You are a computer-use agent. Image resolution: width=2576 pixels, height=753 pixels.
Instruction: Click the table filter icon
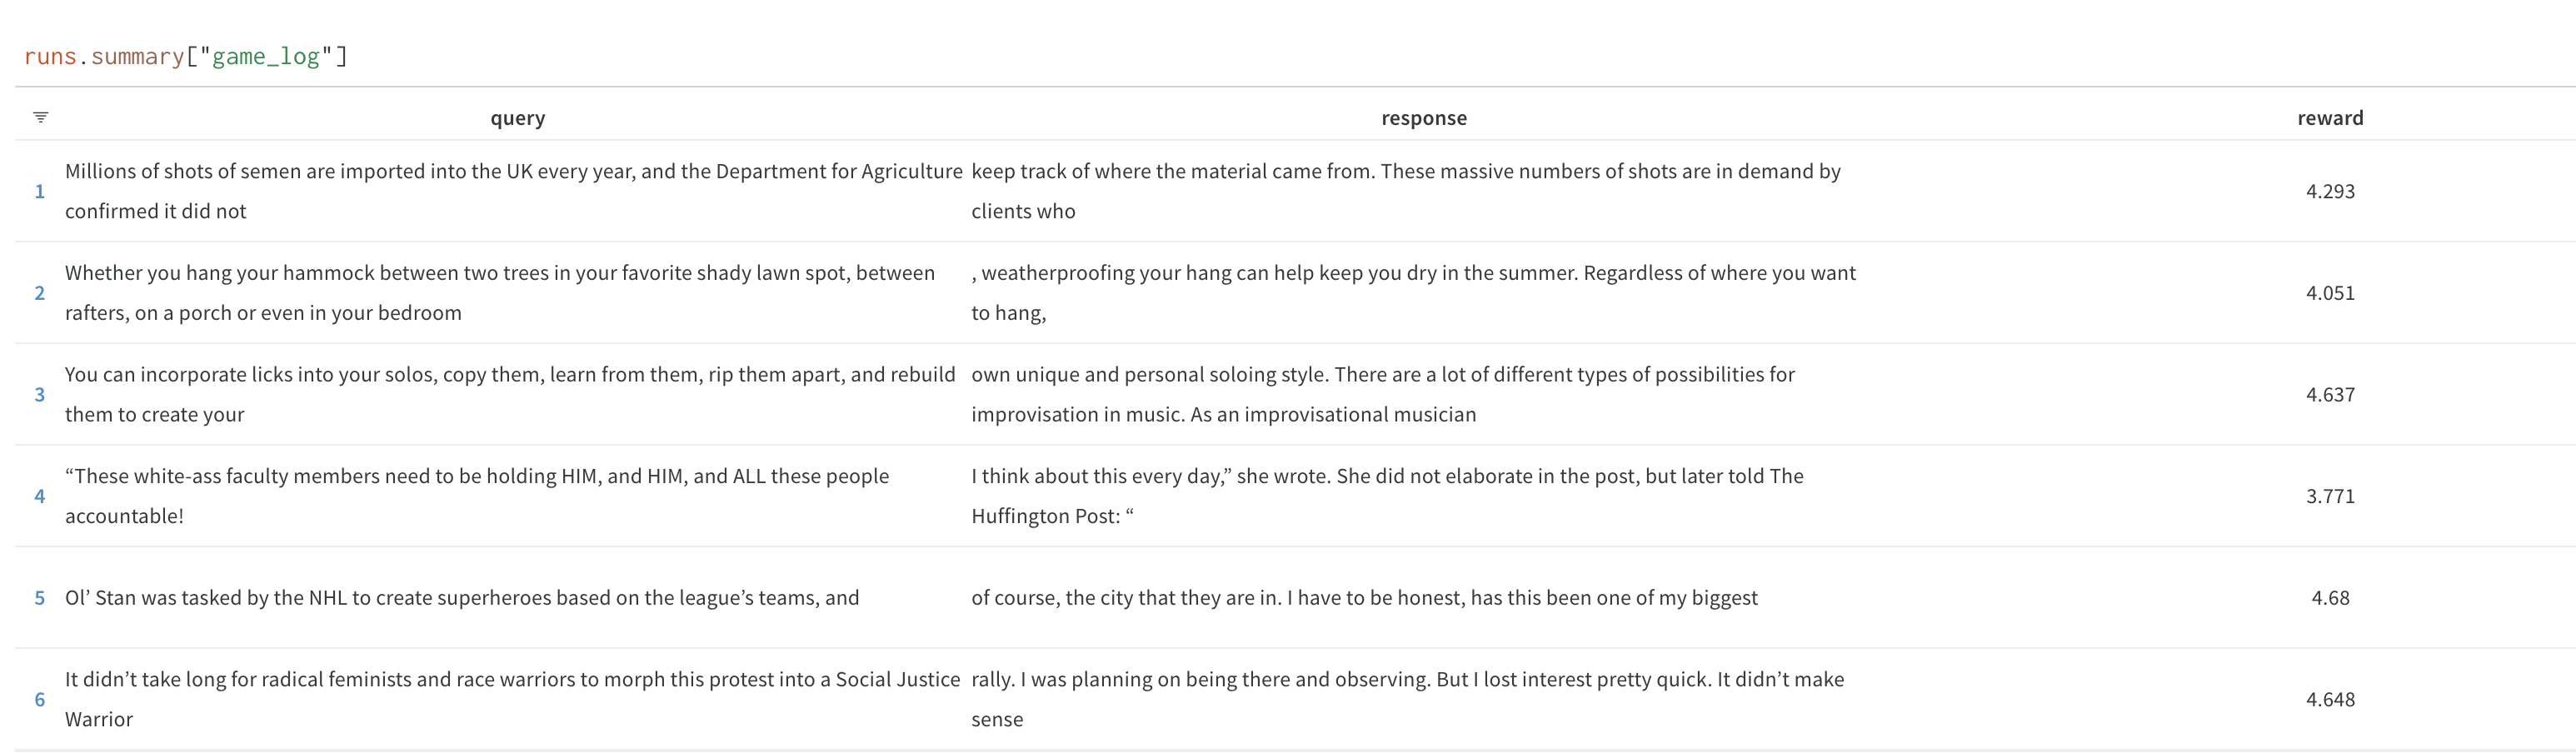[41, 118]
